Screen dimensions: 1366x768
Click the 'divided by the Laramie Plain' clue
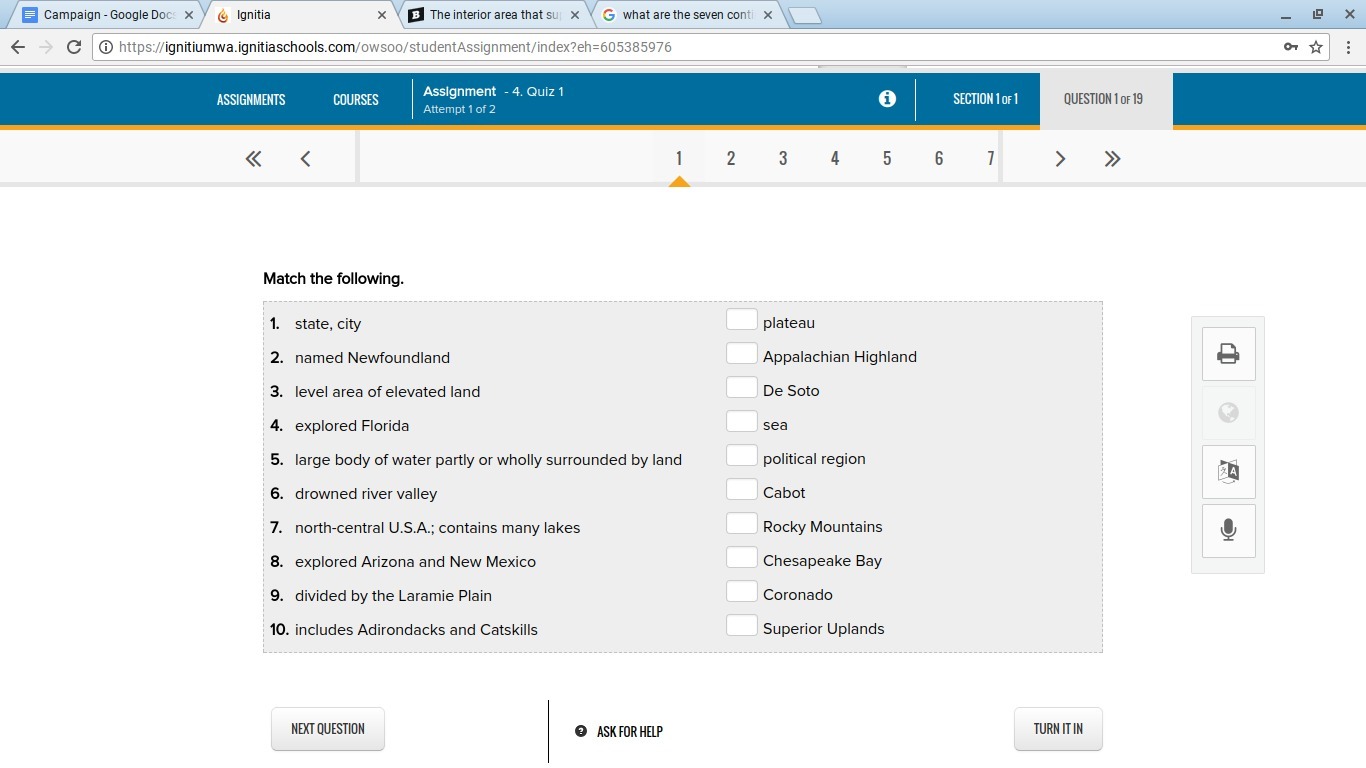click(x=393, y=596)
